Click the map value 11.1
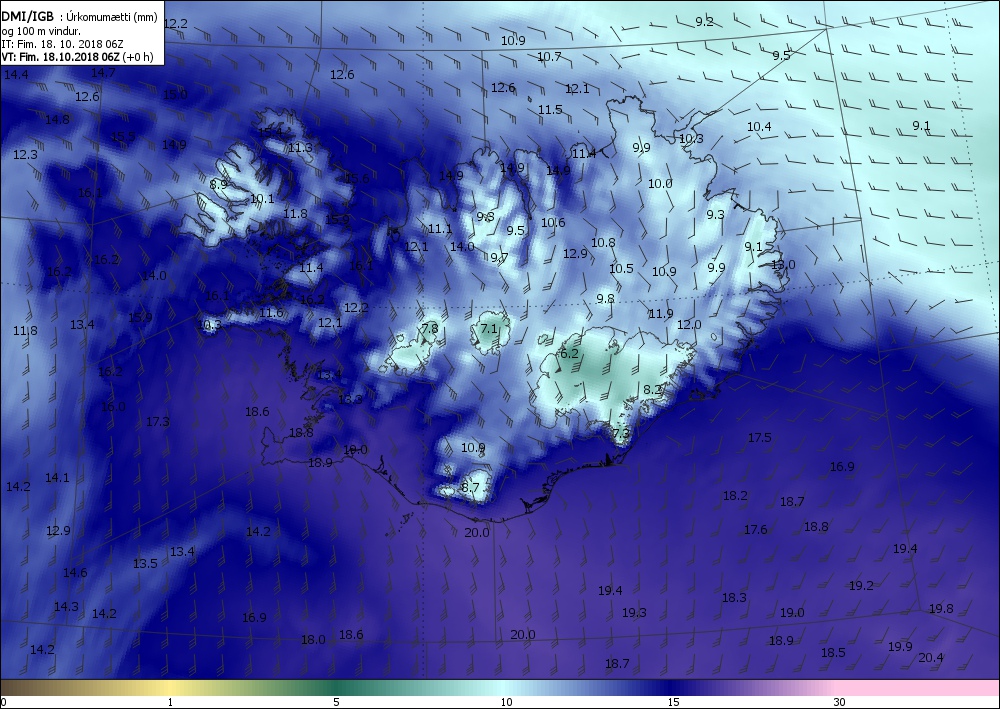1000x709 pixels. pyautogui.click(x=440, y=229)
